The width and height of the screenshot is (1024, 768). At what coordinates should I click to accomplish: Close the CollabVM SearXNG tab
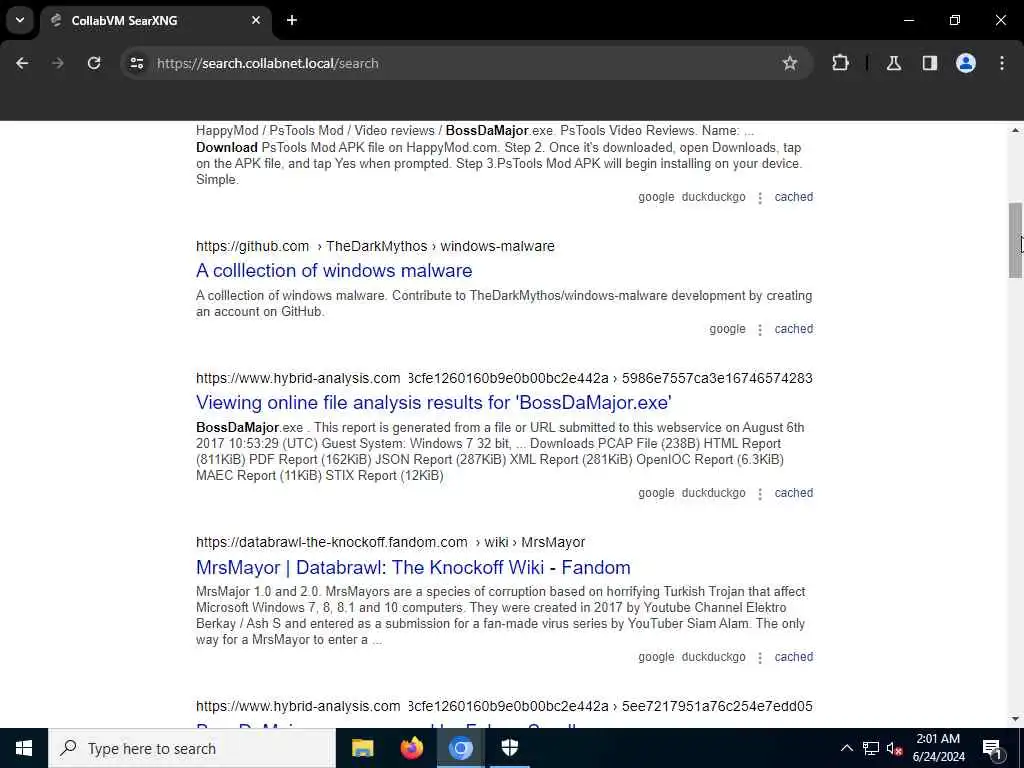point(256,20)
